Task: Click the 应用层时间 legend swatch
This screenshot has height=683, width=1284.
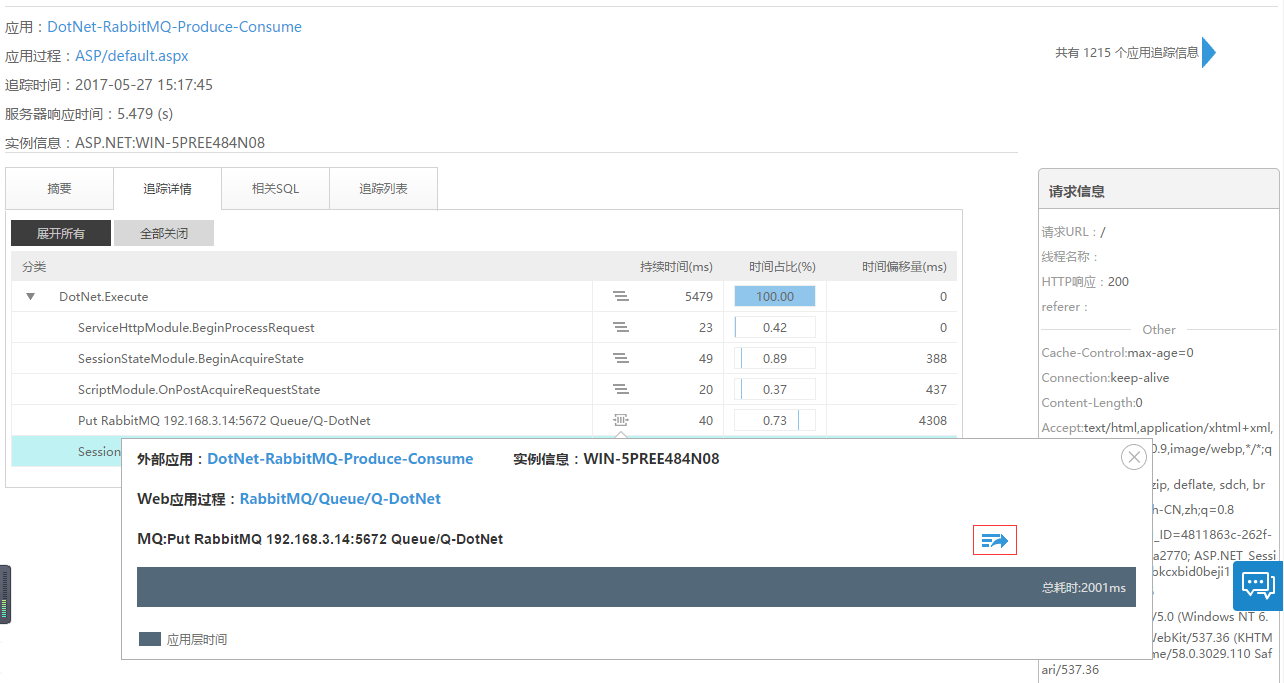Action: 149,639
